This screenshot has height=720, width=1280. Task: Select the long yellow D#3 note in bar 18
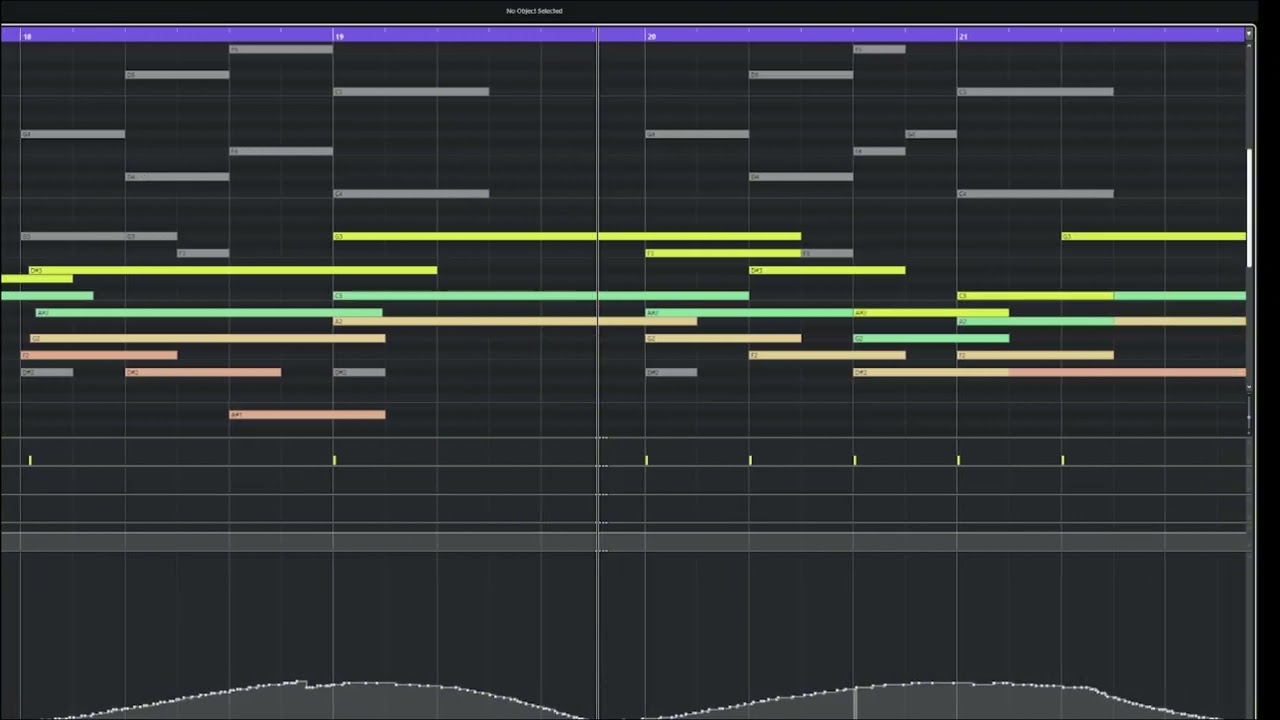tap(233, 270)
